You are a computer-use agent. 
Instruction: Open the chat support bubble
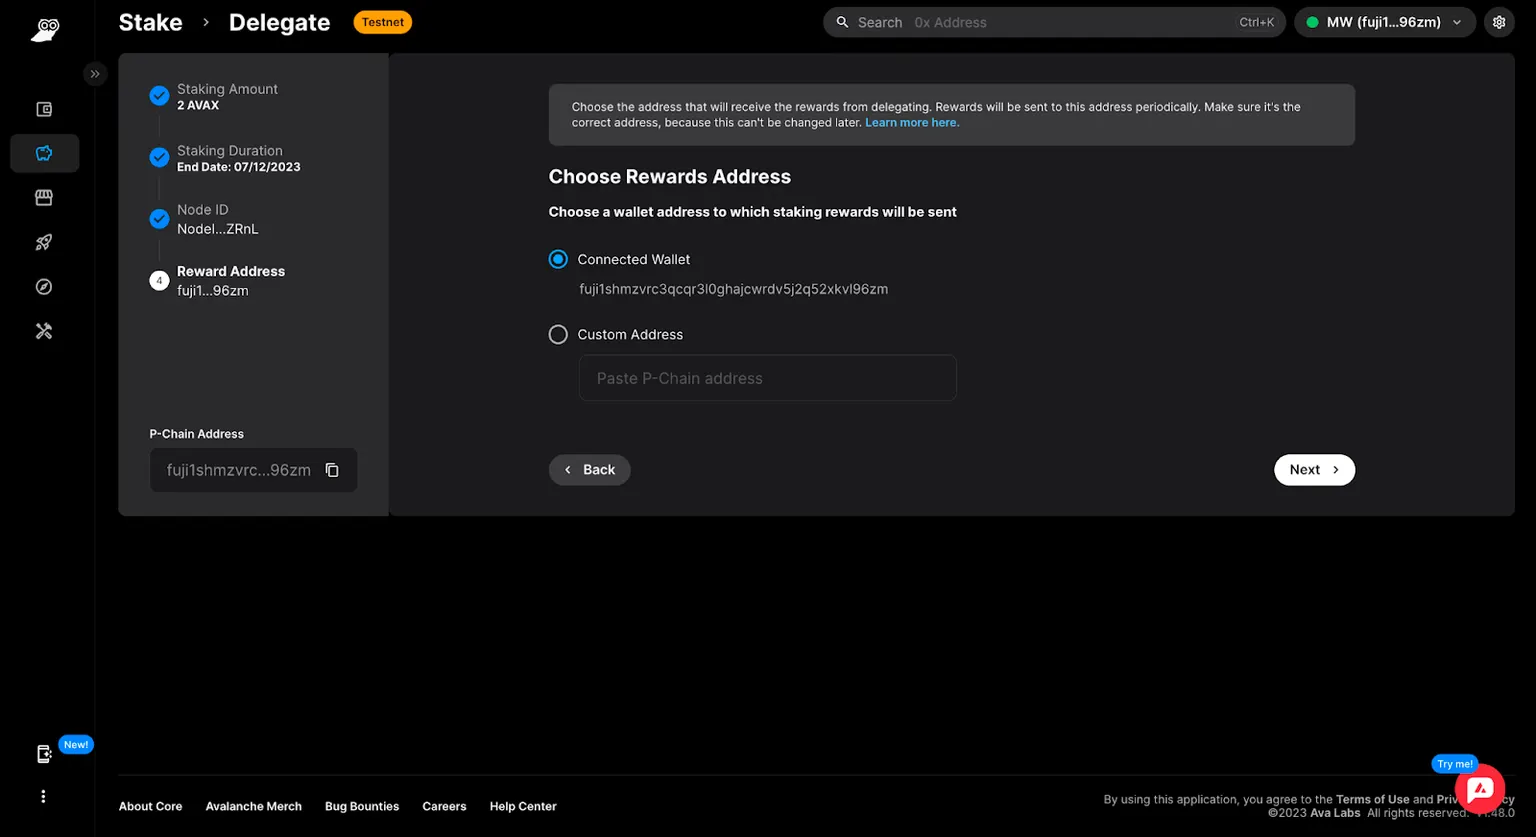click(x=1480, y=789)
